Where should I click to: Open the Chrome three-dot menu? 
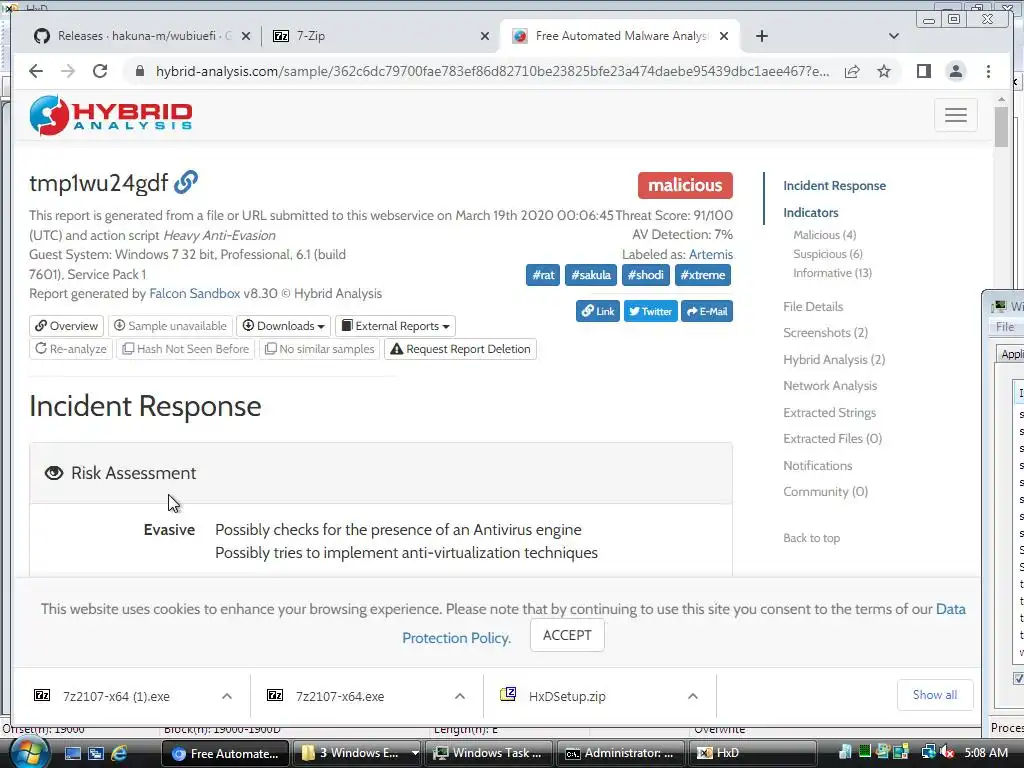coord(988,71)
